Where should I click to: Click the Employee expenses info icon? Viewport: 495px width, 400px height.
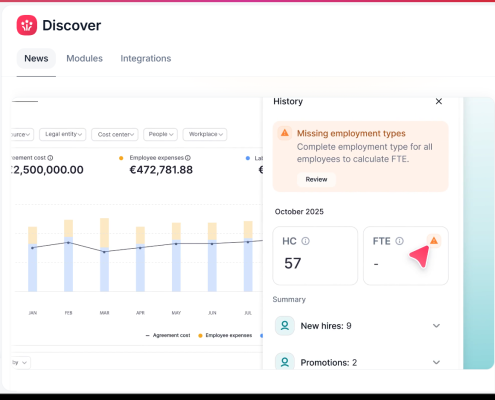coord(188,158)
